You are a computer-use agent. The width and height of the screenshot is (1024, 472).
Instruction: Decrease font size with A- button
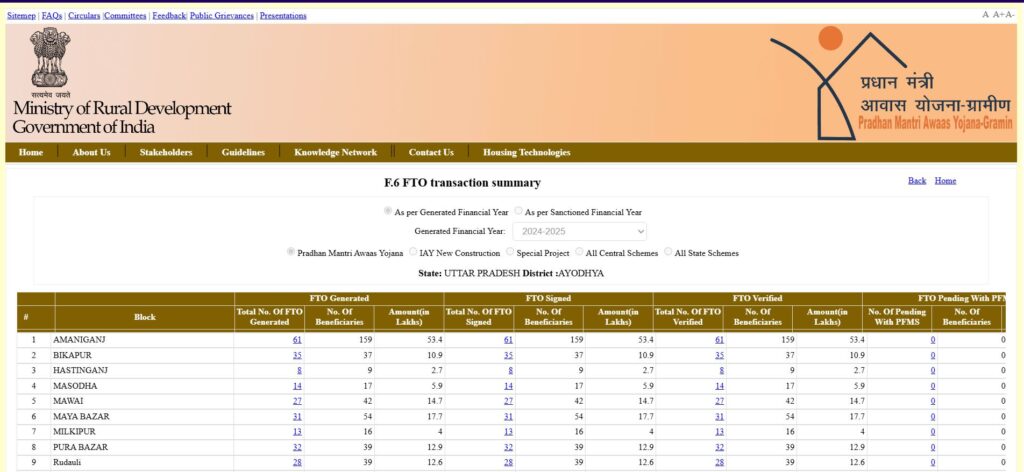(x=1010, y=14)
